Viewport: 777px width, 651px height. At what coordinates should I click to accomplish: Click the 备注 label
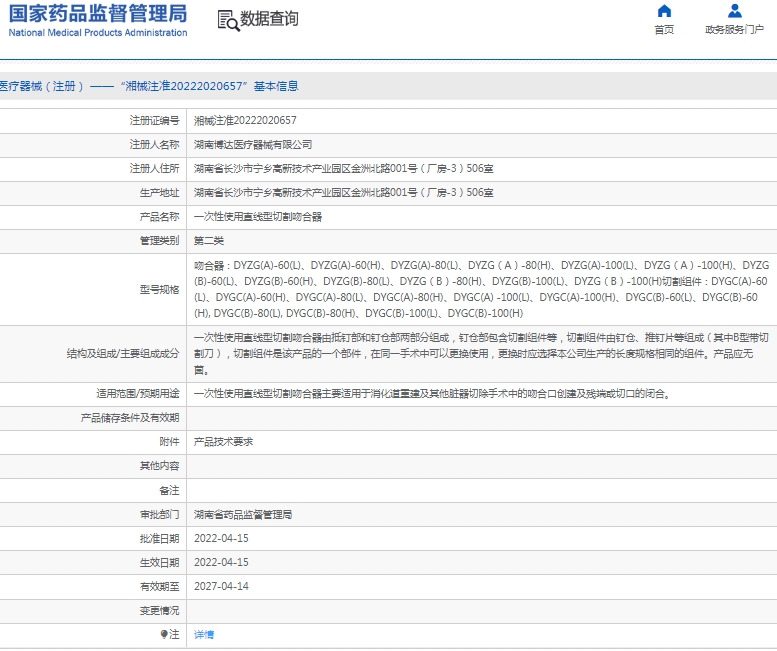pos(169,490)
